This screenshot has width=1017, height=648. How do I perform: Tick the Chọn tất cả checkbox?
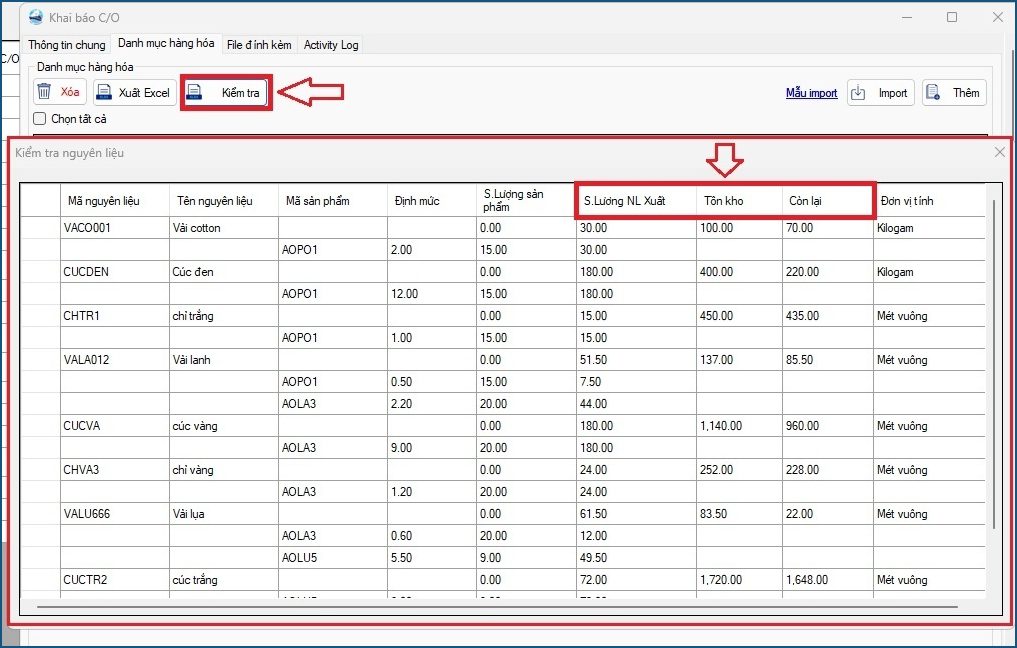coord(40,119)
